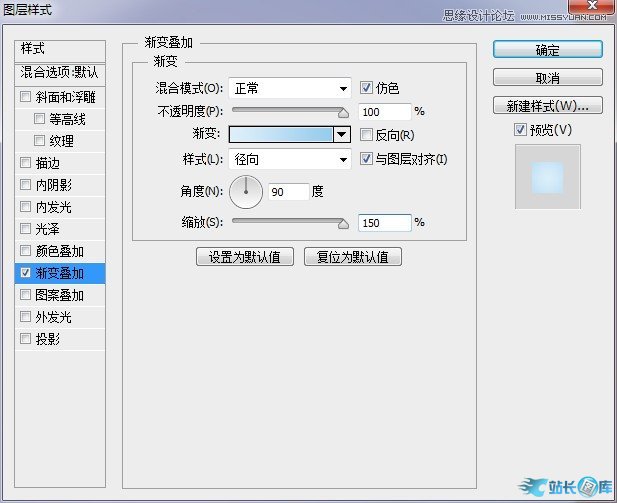The height and width of the screenshot is (503, 617).
Task: Uncheck the 渐变叠加 checkbox
Action: tap(25, 272)
